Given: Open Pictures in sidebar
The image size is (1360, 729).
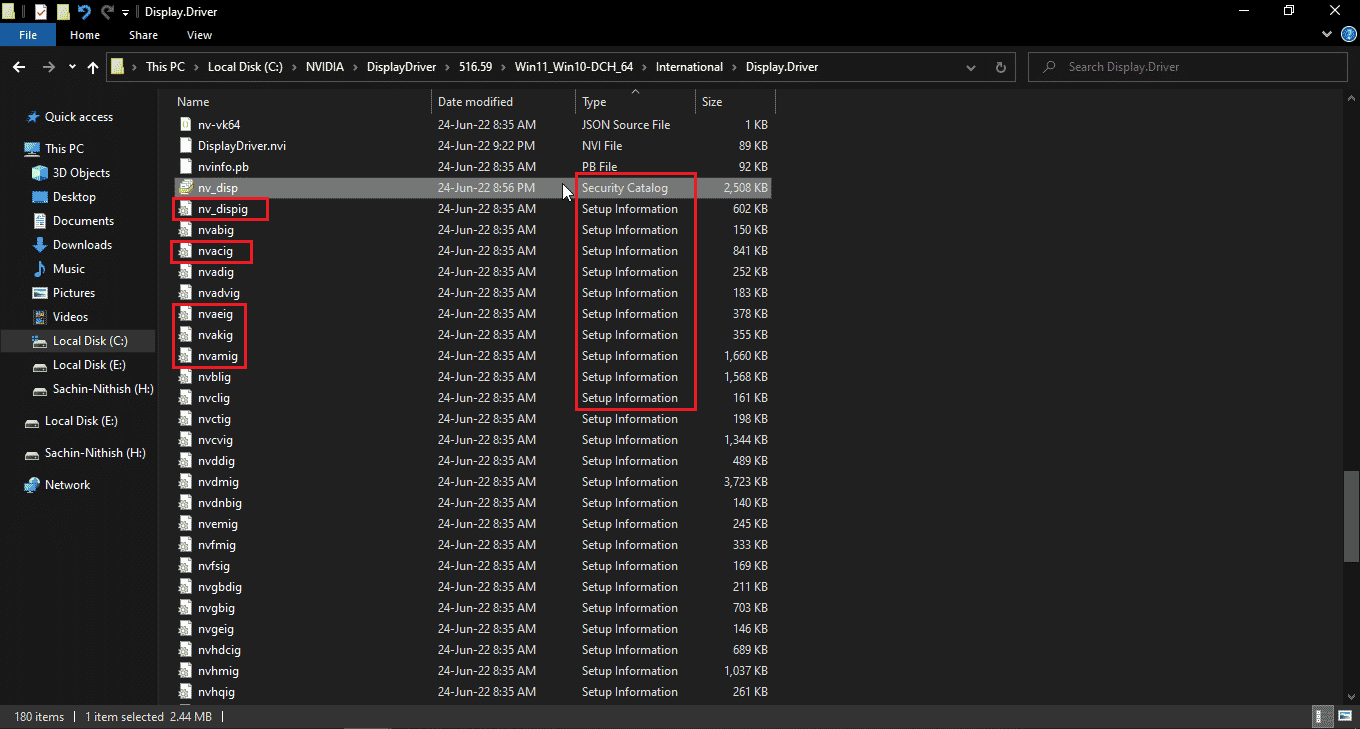Looking at the screenshot, I should [x=74, y=293].
